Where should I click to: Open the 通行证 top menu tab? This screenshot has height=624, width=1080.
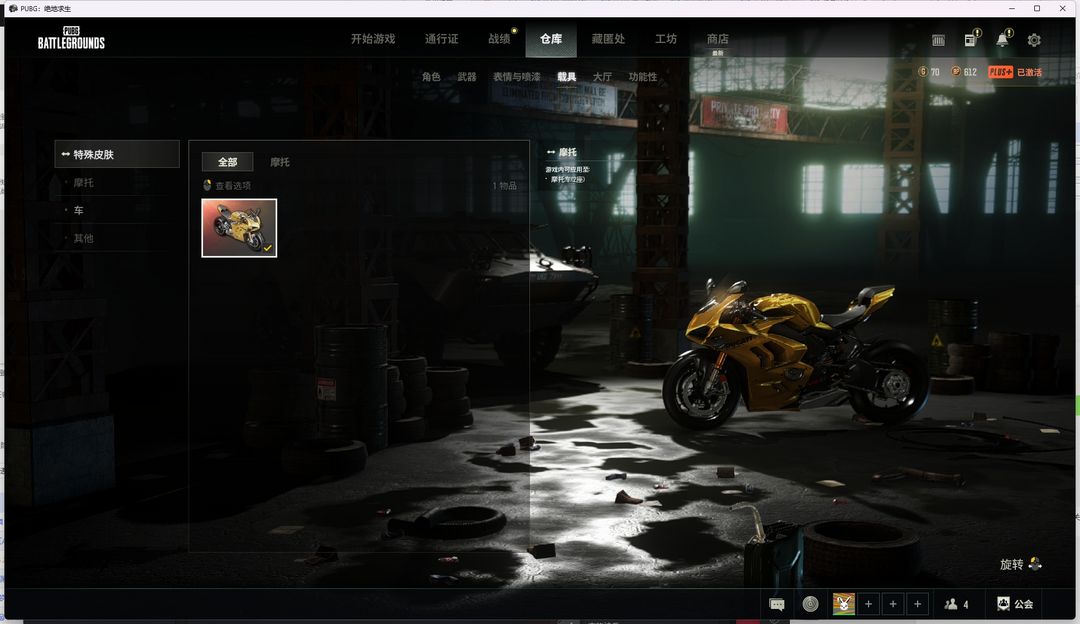click(x=441, y=39)
